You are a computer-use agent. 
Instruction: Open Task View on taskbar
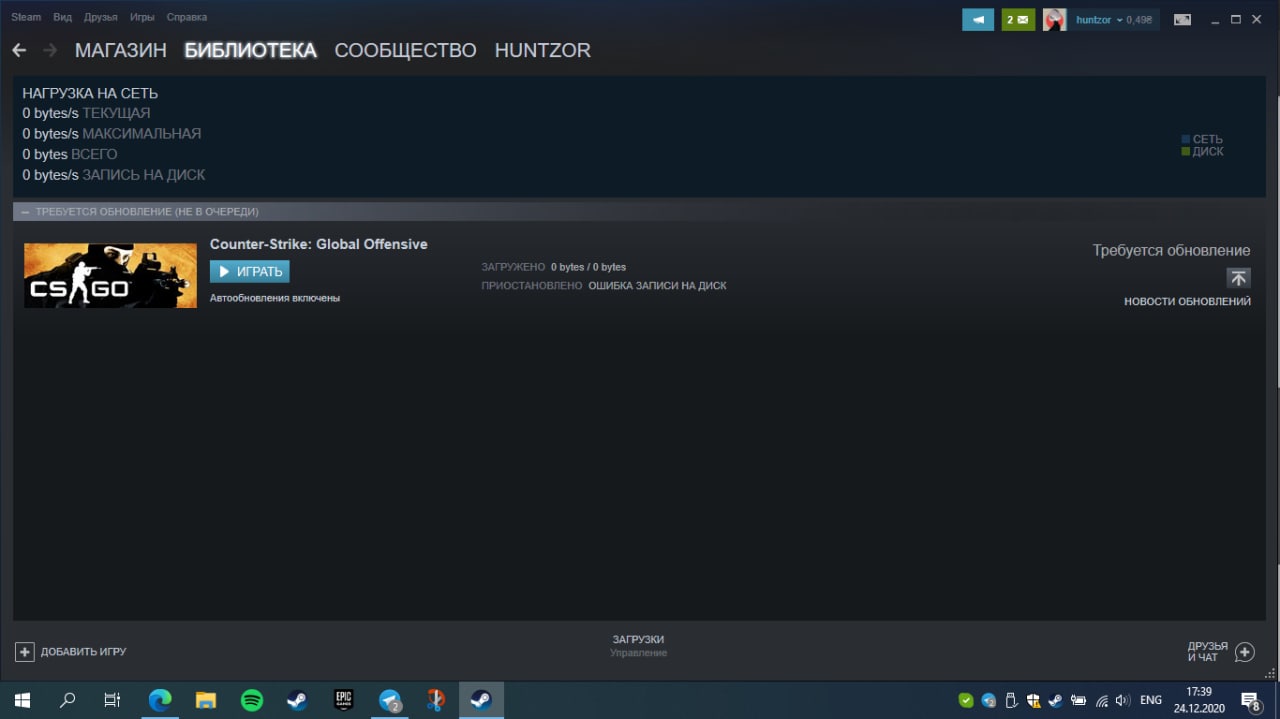pyautogui.click(x=113, y=700)
